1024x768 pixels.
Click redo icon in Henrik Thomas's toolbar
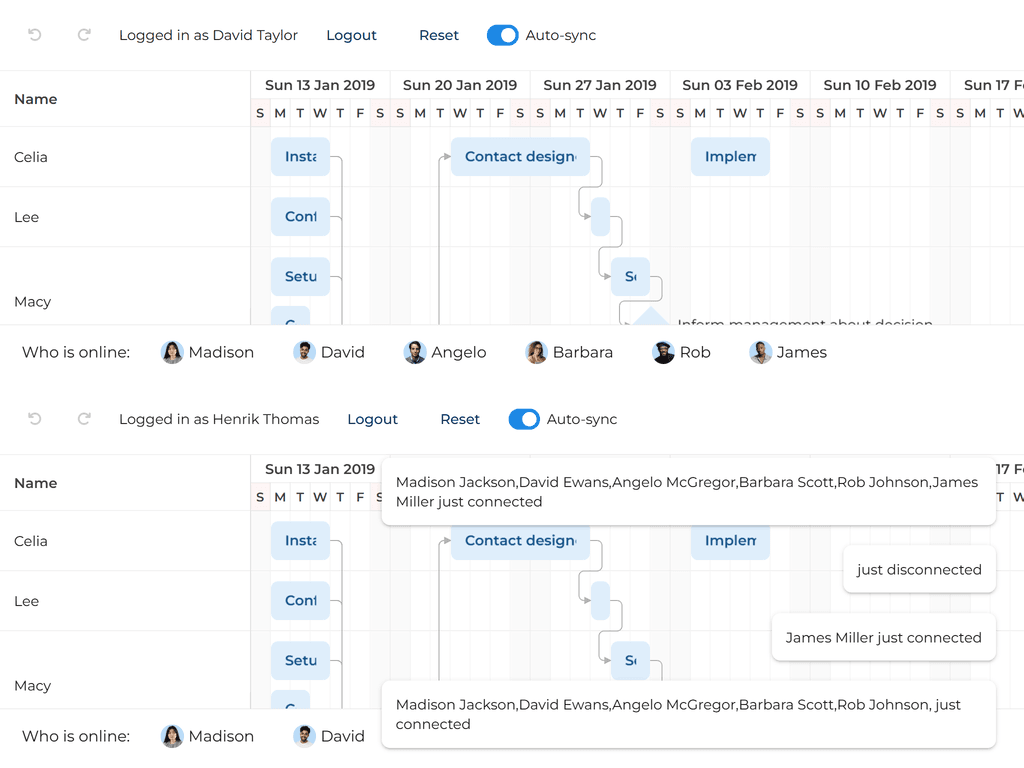coord(84,419)
